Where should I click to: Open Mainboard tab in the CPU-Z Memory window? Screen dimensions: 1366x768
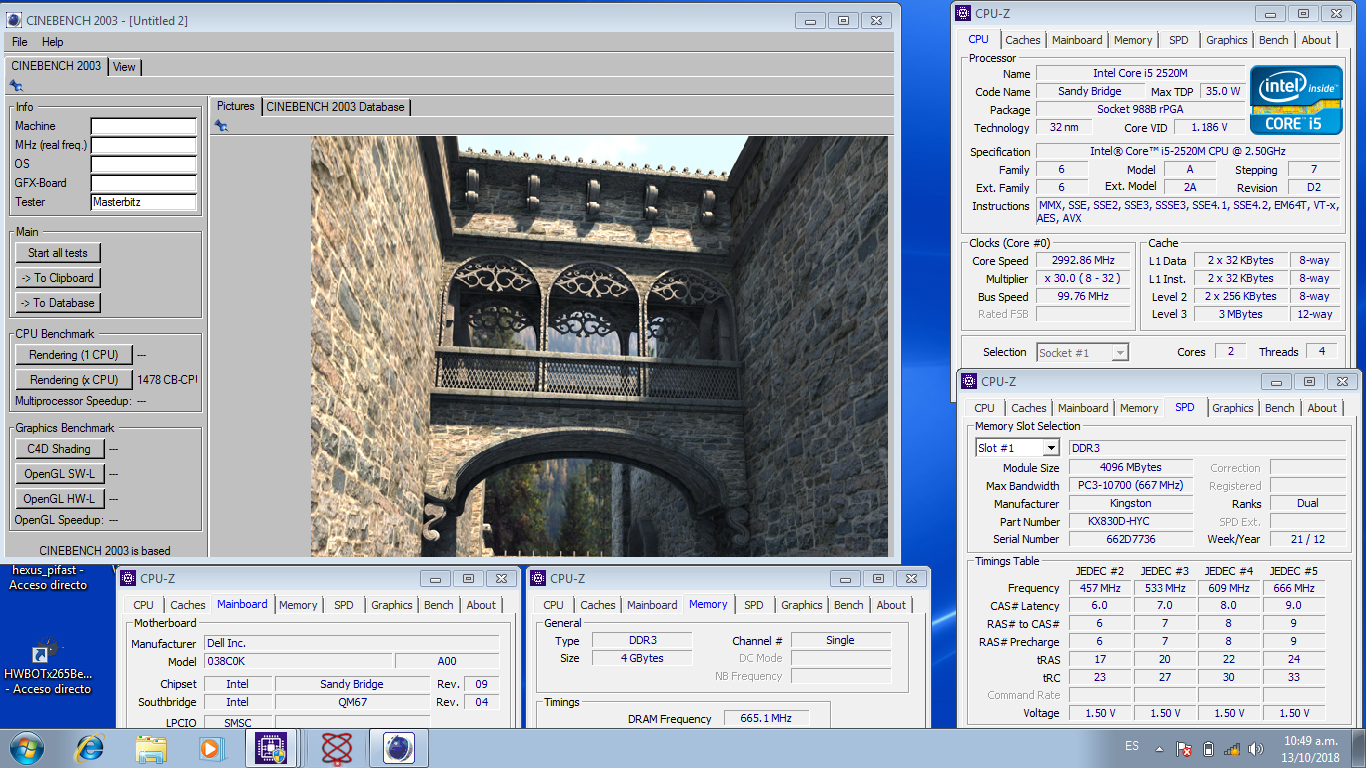click(653, 605)
